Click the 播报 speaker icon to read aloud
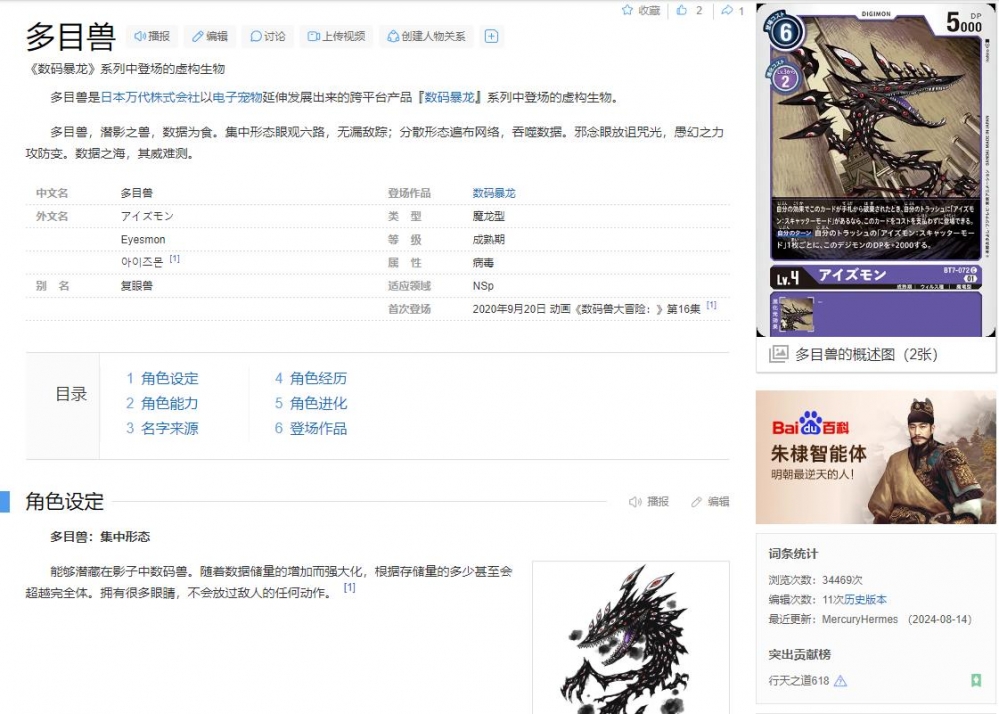This screenshot has height=714, width=999. point(142,36)
